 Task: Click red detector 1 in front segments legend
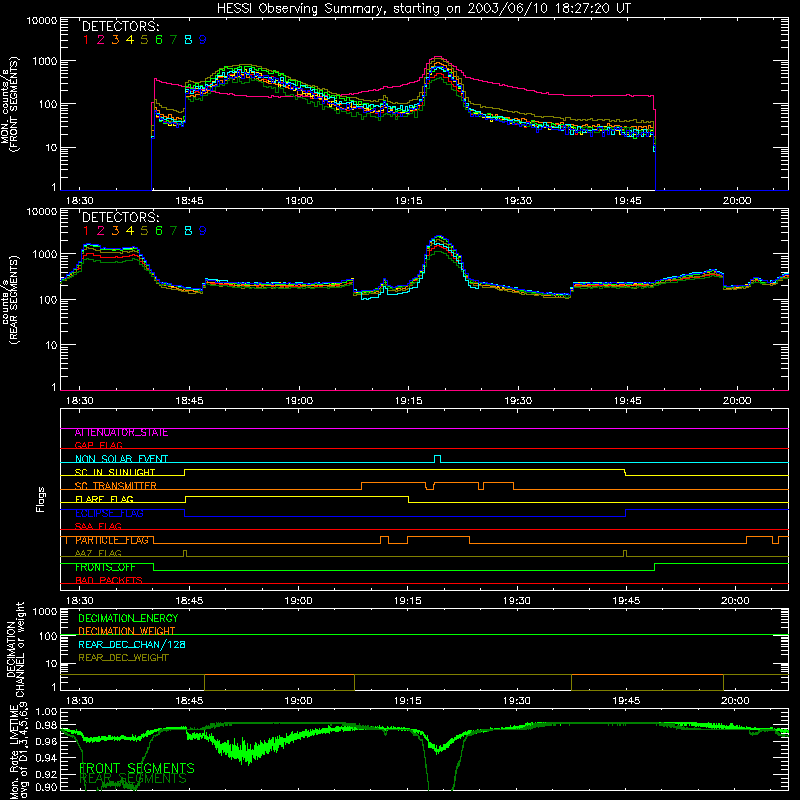click(x=86, y=40)
